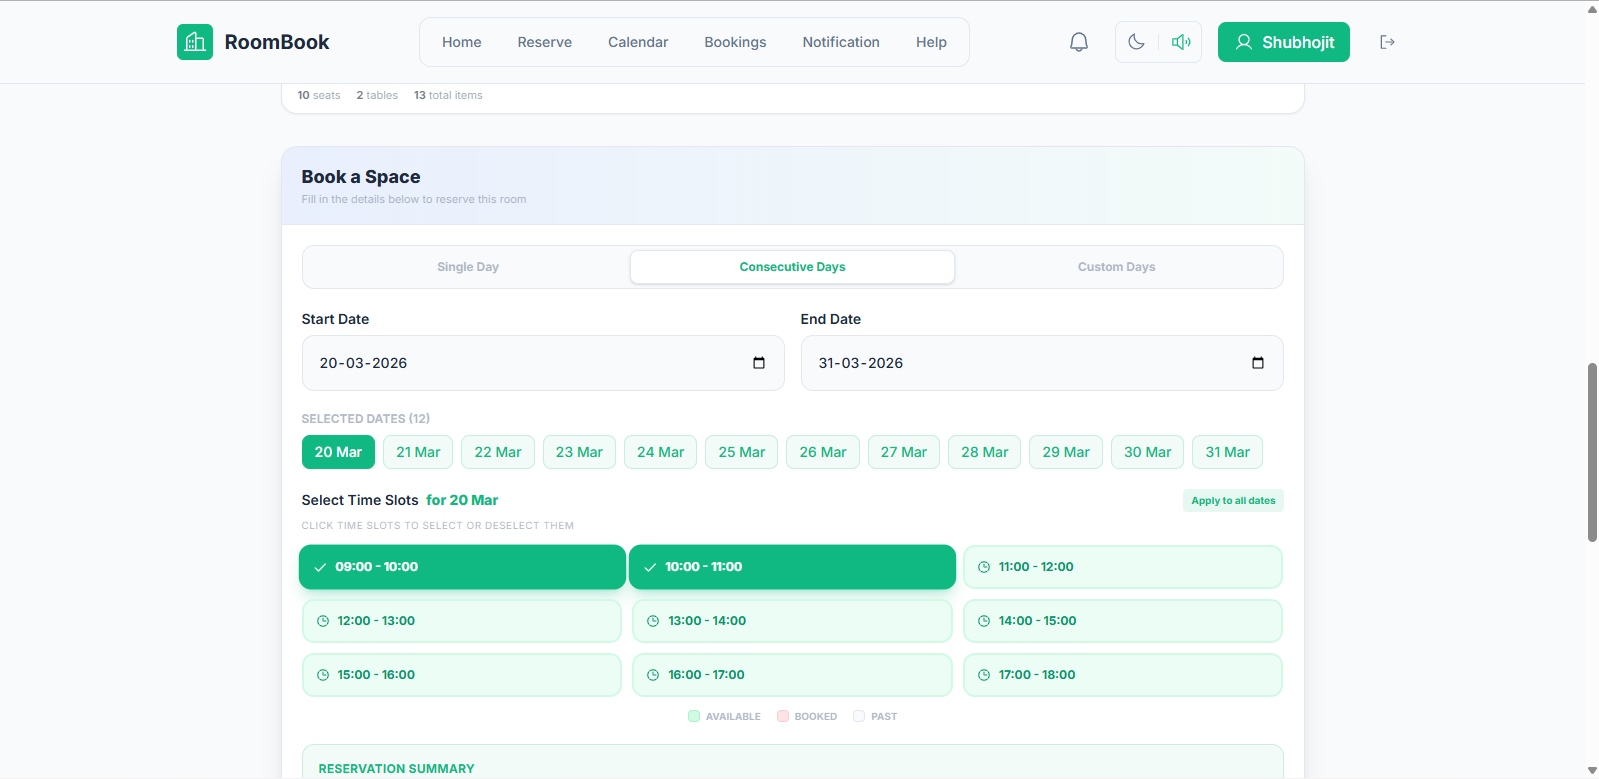Select the 25 Mar date chip
The height and width of the screenshot is (779, 1599).
[741, 452]
